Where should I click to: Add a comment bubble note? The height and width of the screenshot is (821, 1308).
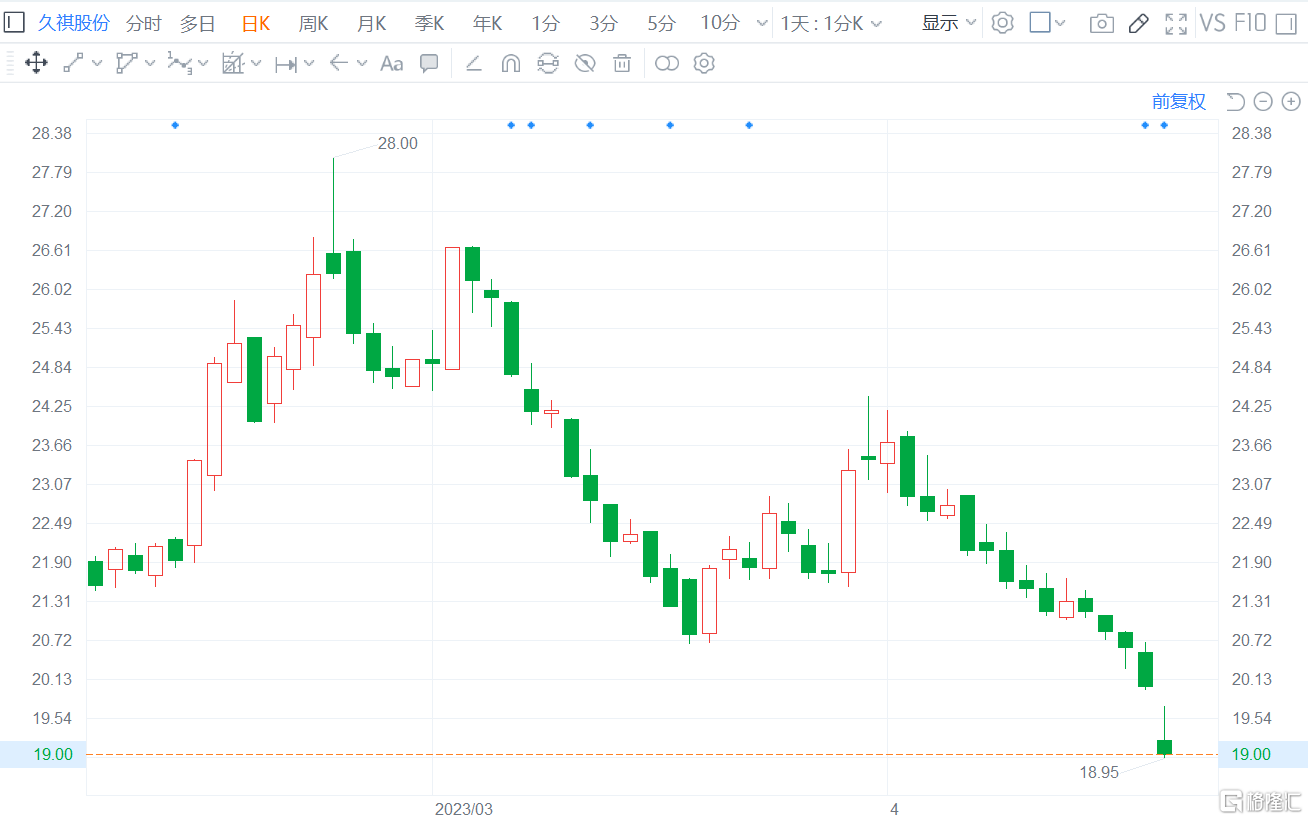coord(429,64)
